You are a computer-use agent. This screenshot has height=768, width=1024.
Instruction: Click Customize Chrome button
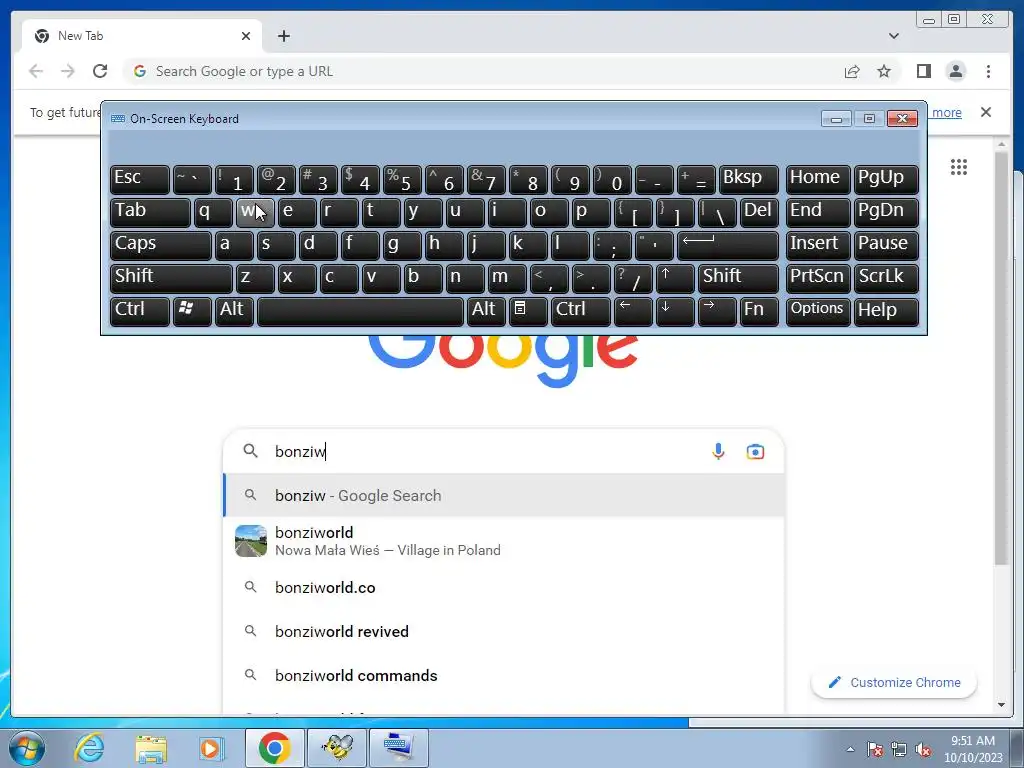(x=893, y=682)
